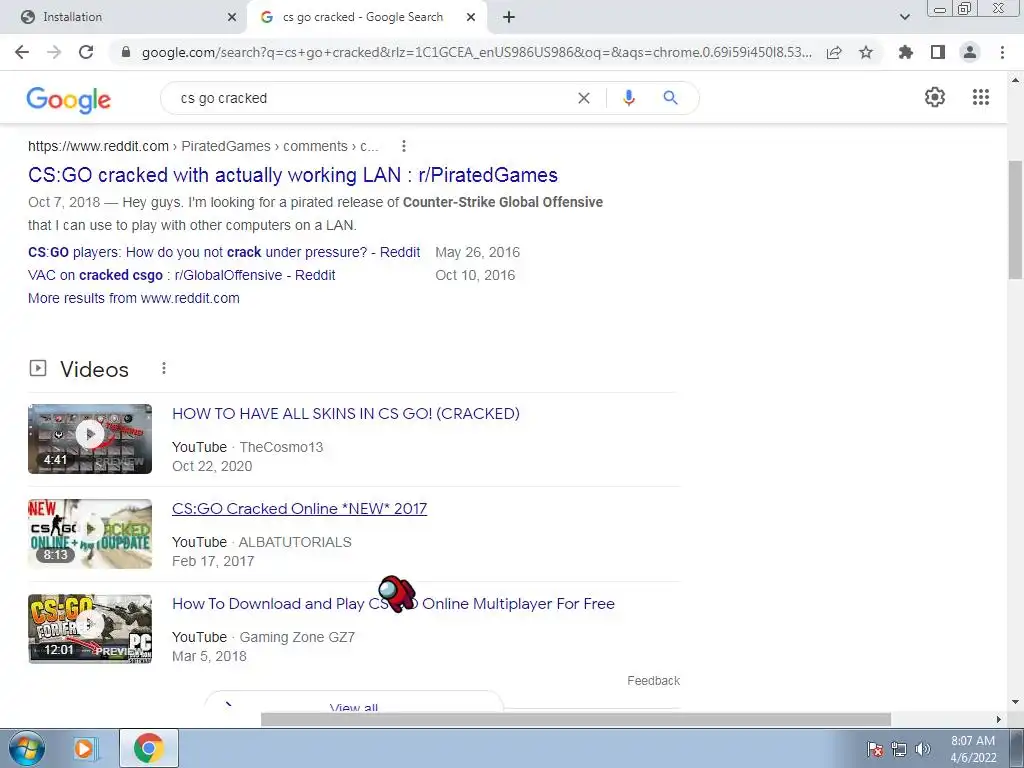Viewport: 1024px width, 768px height.
Task: Close the cs go cracked search tab
Action: 471,17
